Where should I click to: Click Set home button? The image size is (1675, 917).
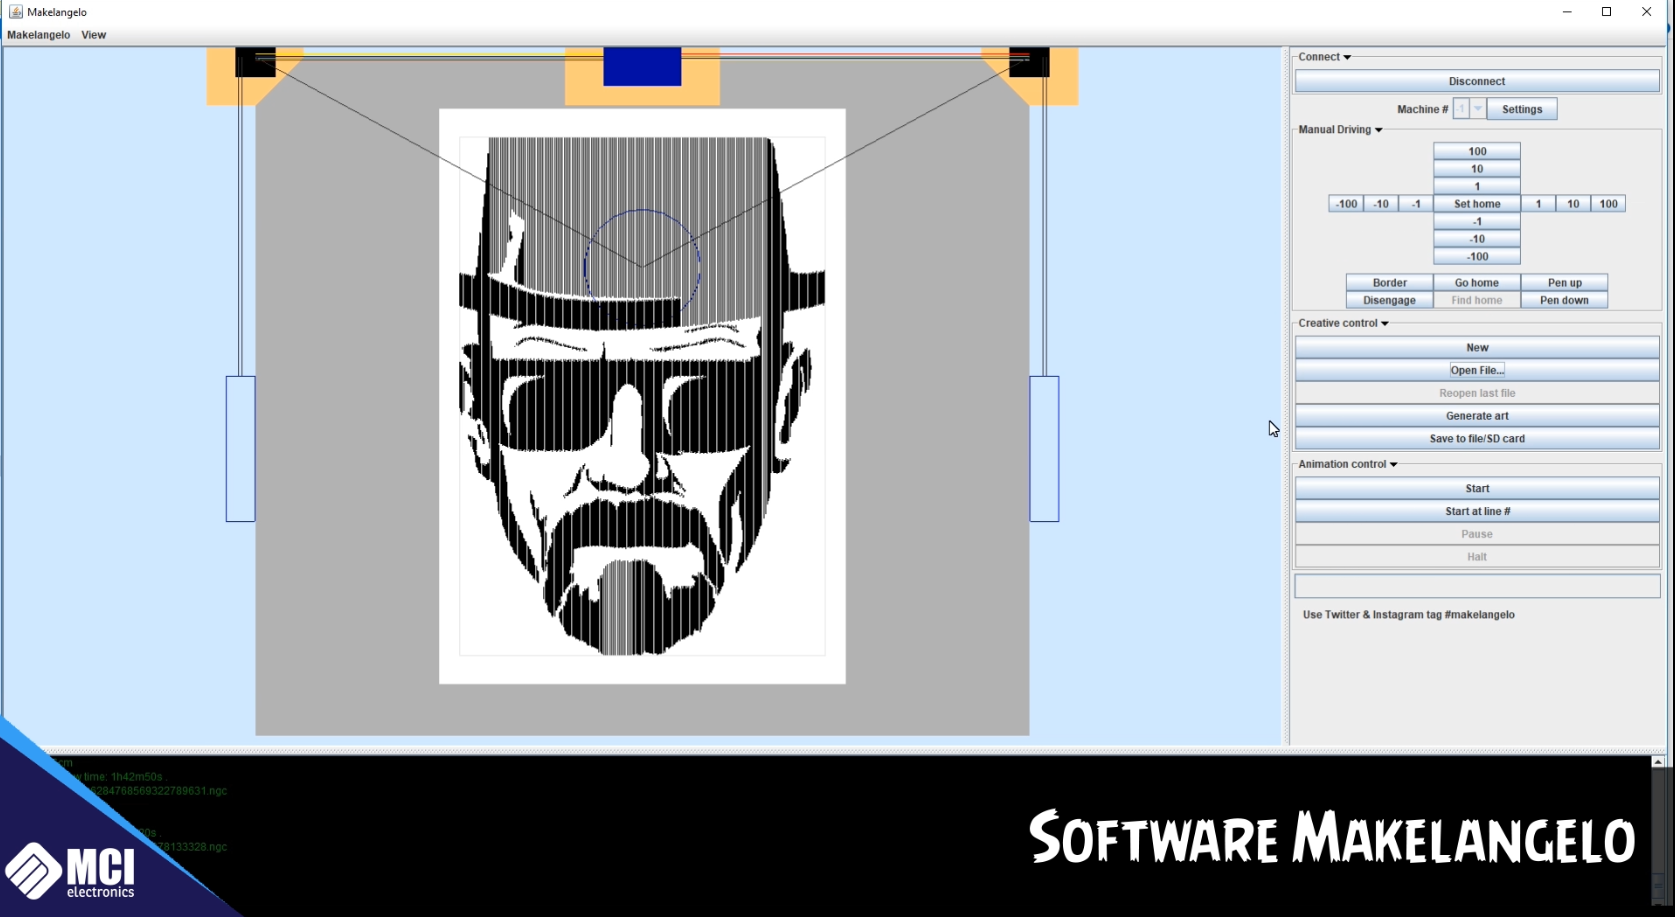coord(1477,204)
